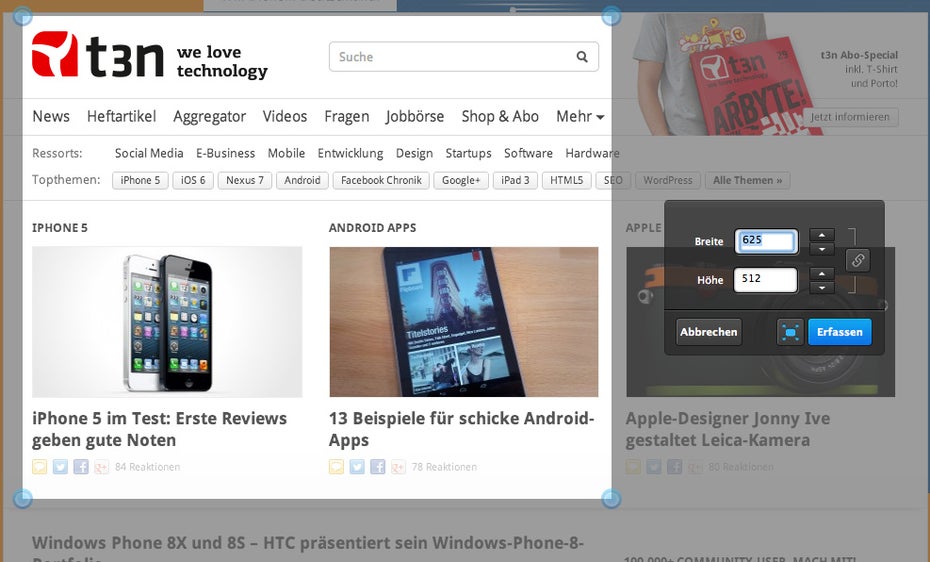Increase Höhe with up stepper

pyautogui.click(x=822, y=273)
